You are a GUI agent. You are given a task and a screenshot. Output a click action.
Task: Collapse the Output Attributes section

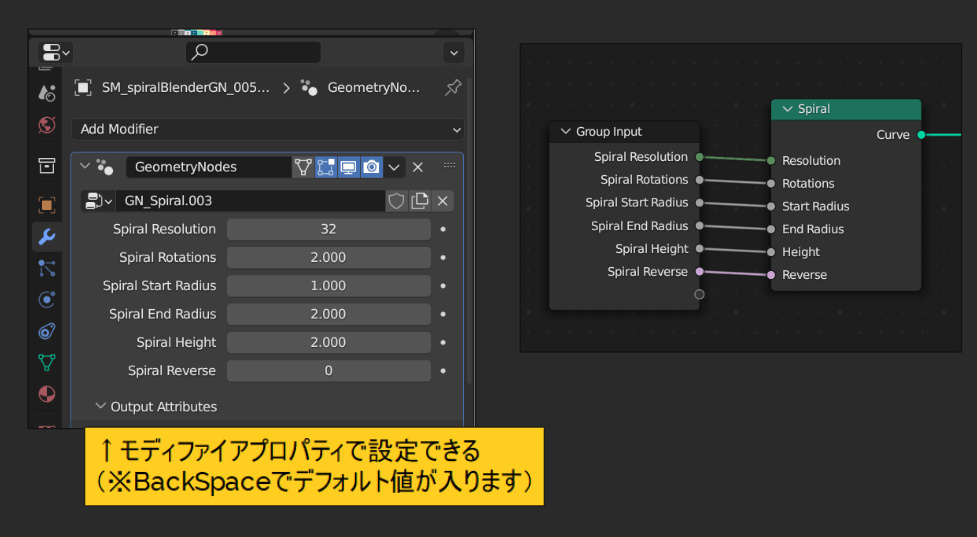tap(100, 406)
